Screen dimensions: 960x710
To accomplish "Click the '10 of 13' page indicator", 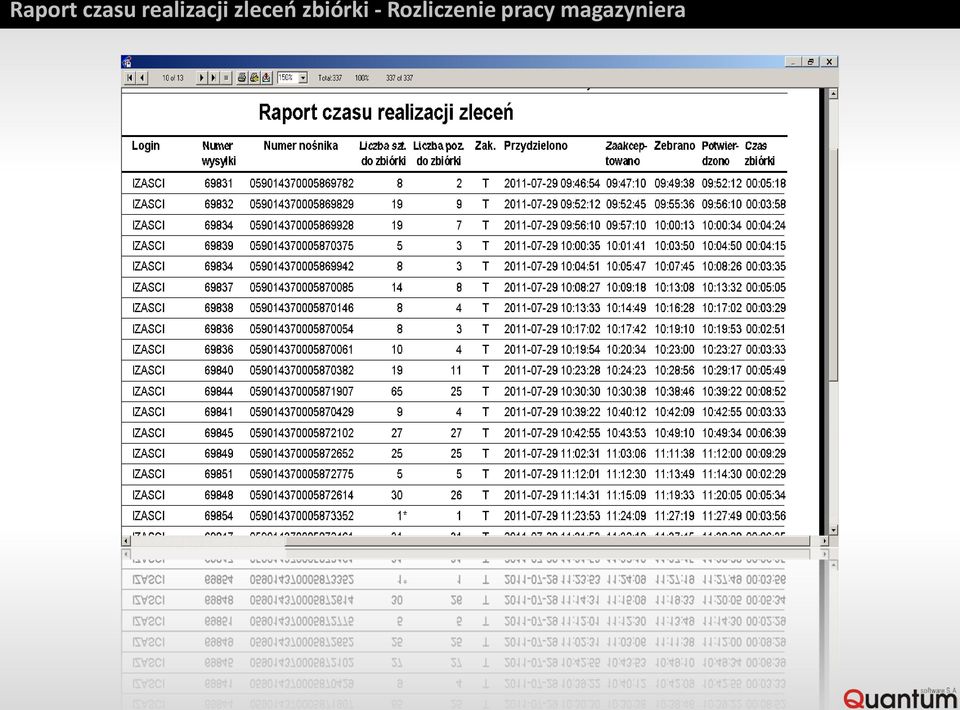I will (173, 78).
